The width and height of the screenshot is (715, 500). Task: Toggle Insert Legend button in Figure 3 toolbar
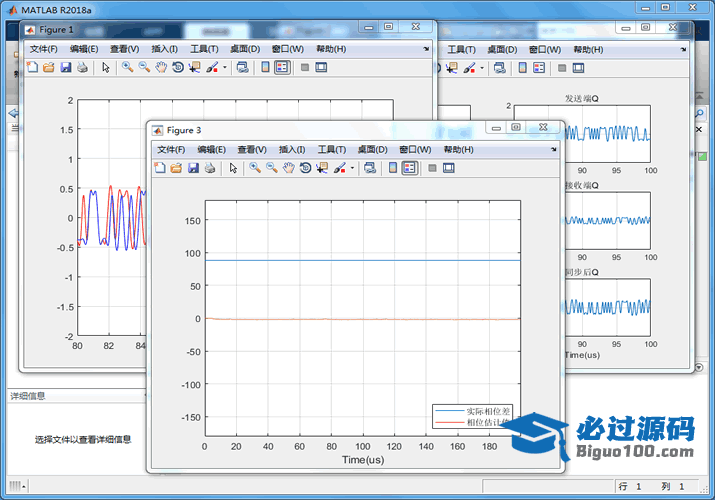click(410, 168)
